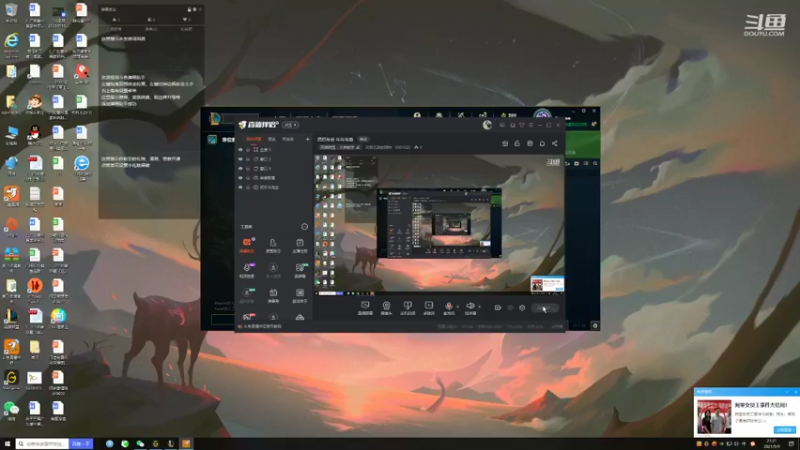This screenshot has height=450, width=800.
Task: Open the middle tool in toolbox second row
Action: point(273,270)
